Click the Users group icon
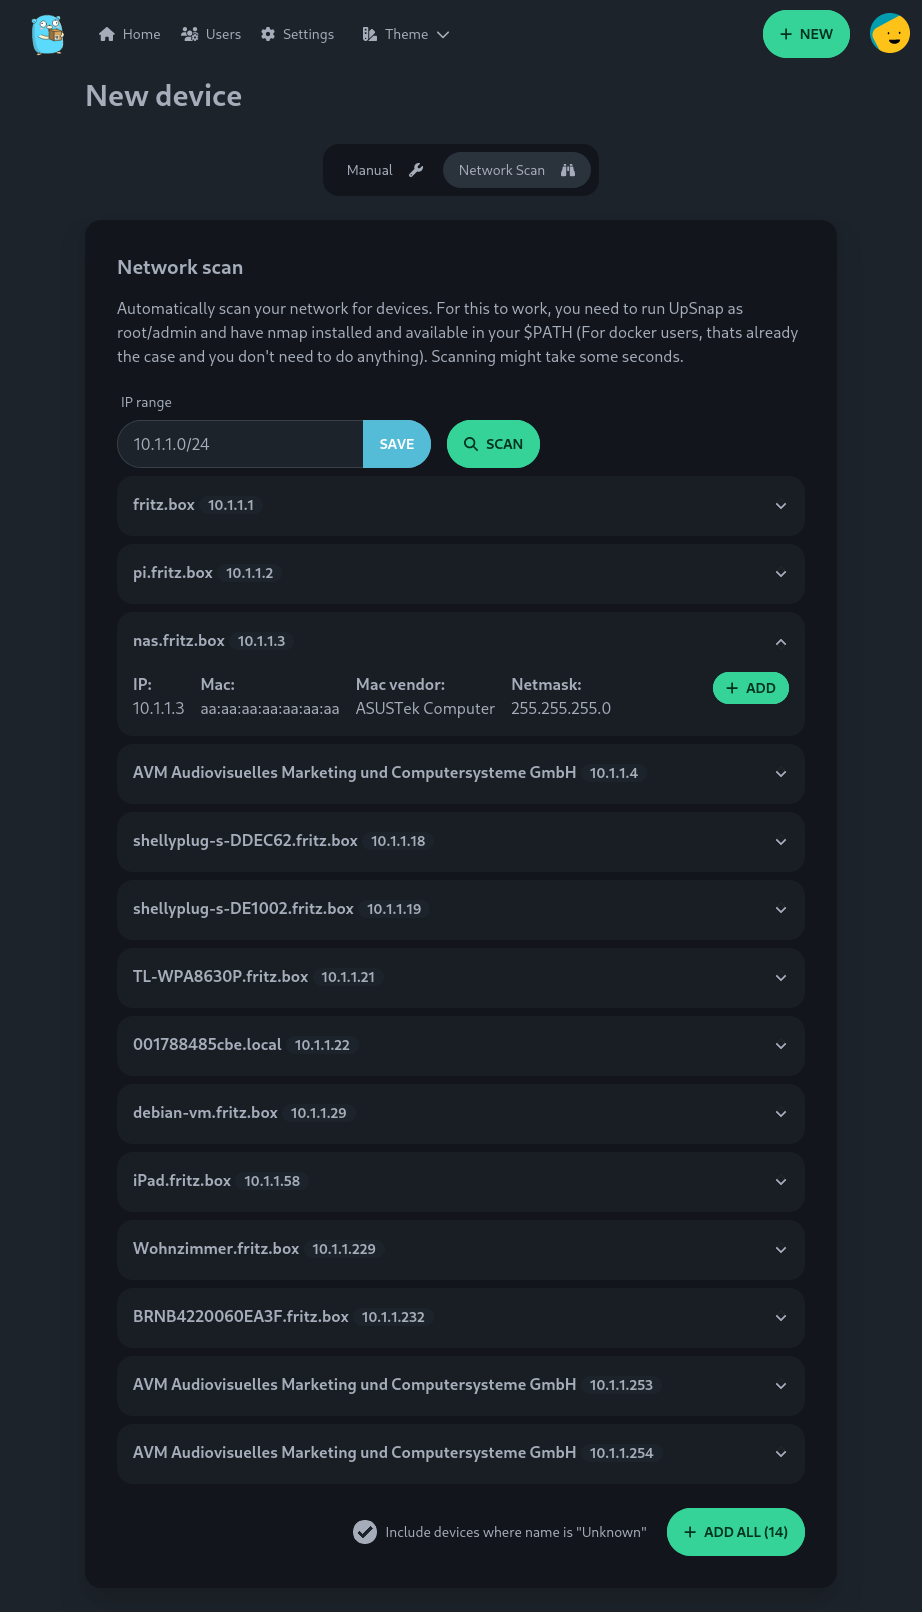Image resolution: width=922 pixels, height=1612 pixels. tap(190, 34)
